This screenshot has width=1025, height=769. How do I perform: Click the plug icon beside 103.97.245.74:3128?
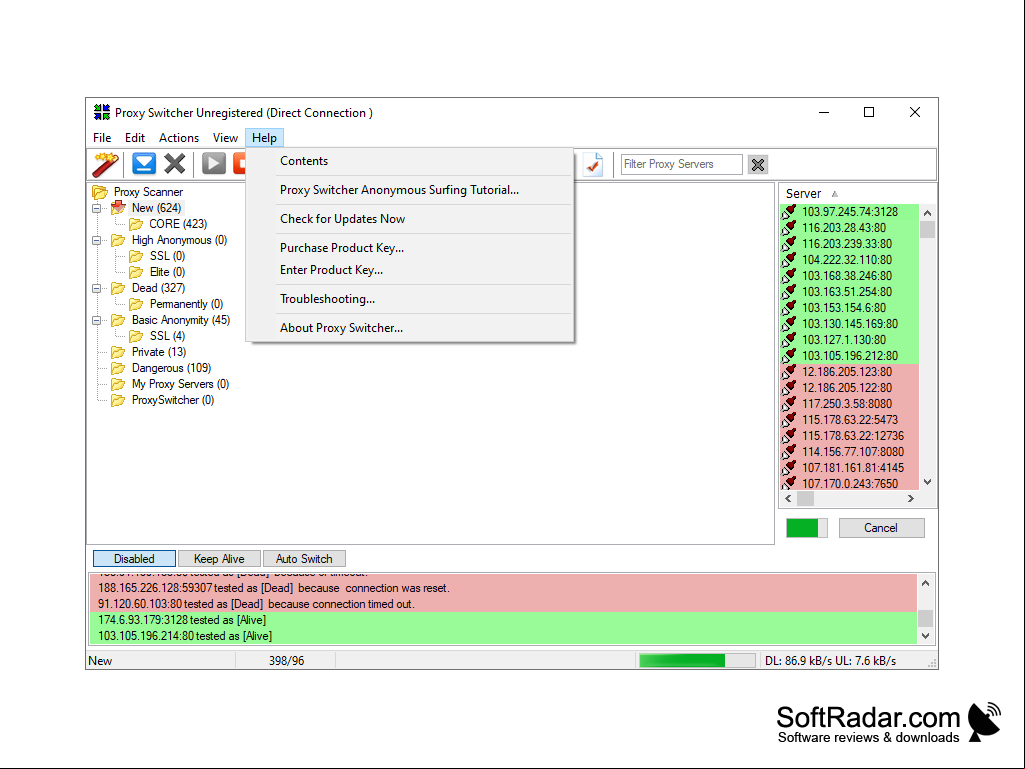[x=789, y=212]
